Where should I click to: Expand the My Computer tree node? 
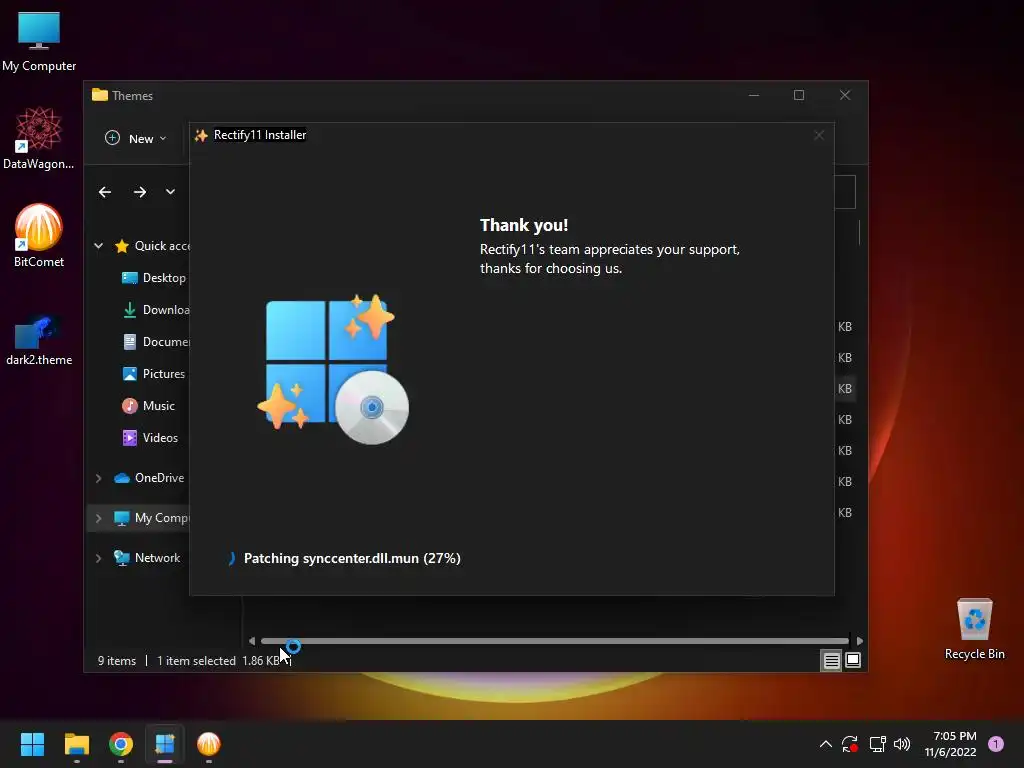coord(99,519)
